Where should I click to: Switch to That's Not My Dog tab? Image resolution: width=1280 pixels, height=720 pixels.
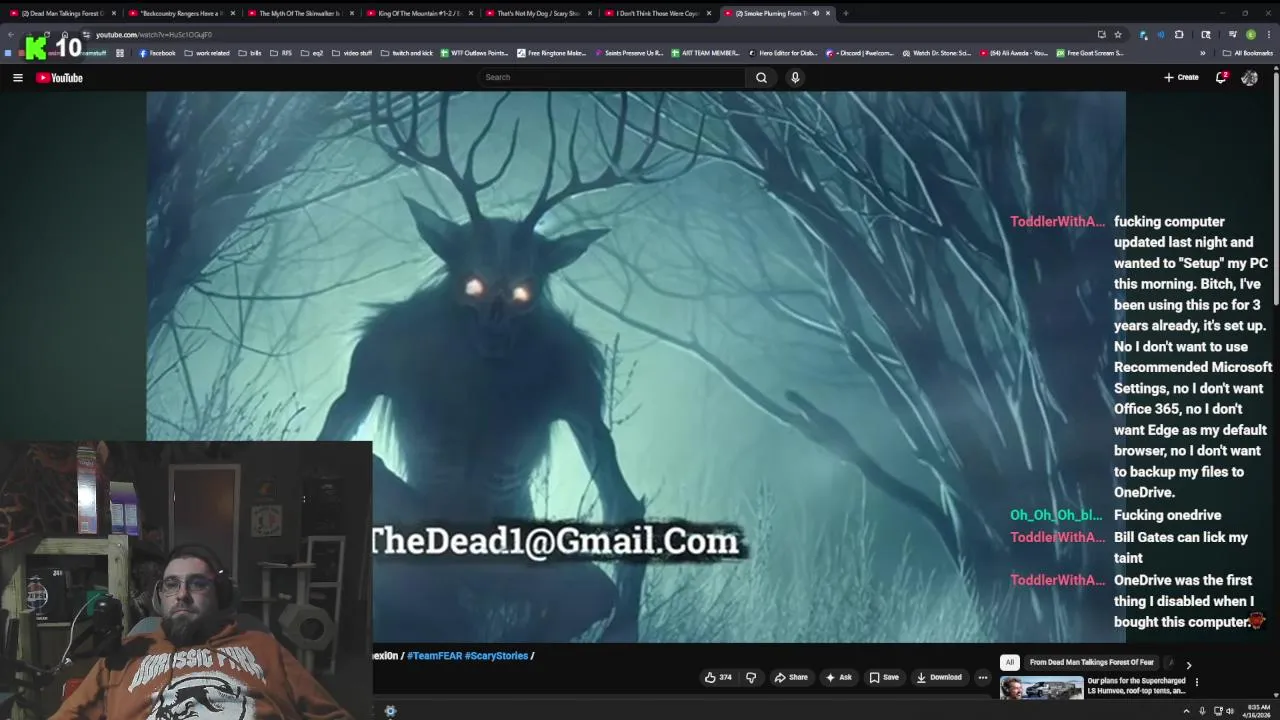tap(537, 13)
